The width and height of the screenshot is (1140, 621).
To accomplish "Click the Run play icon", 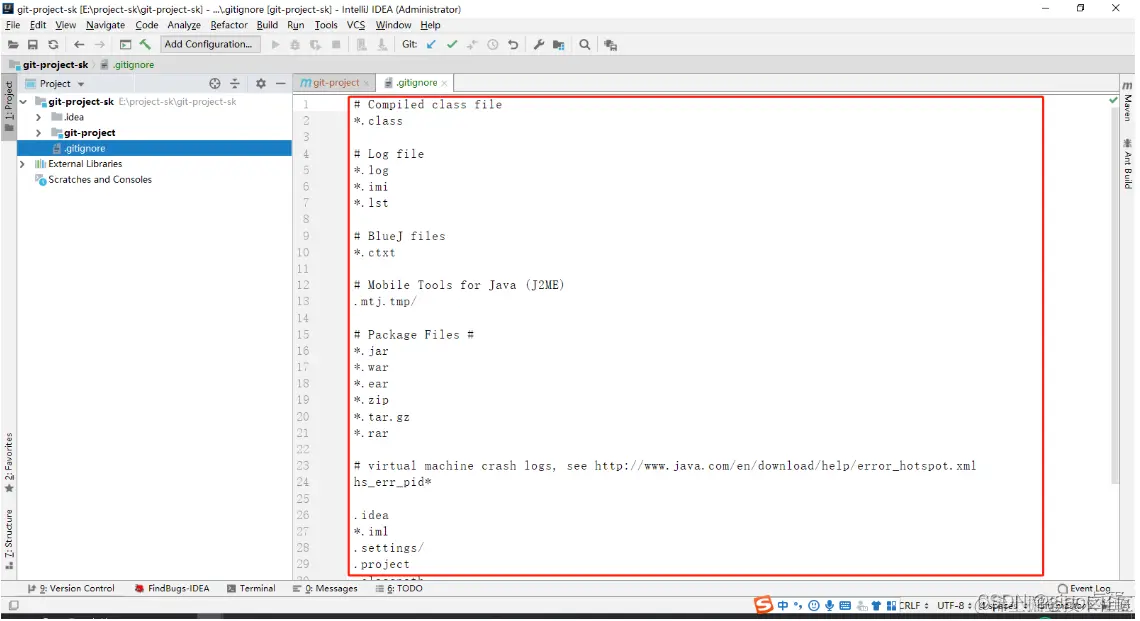I will click(276, 44).
